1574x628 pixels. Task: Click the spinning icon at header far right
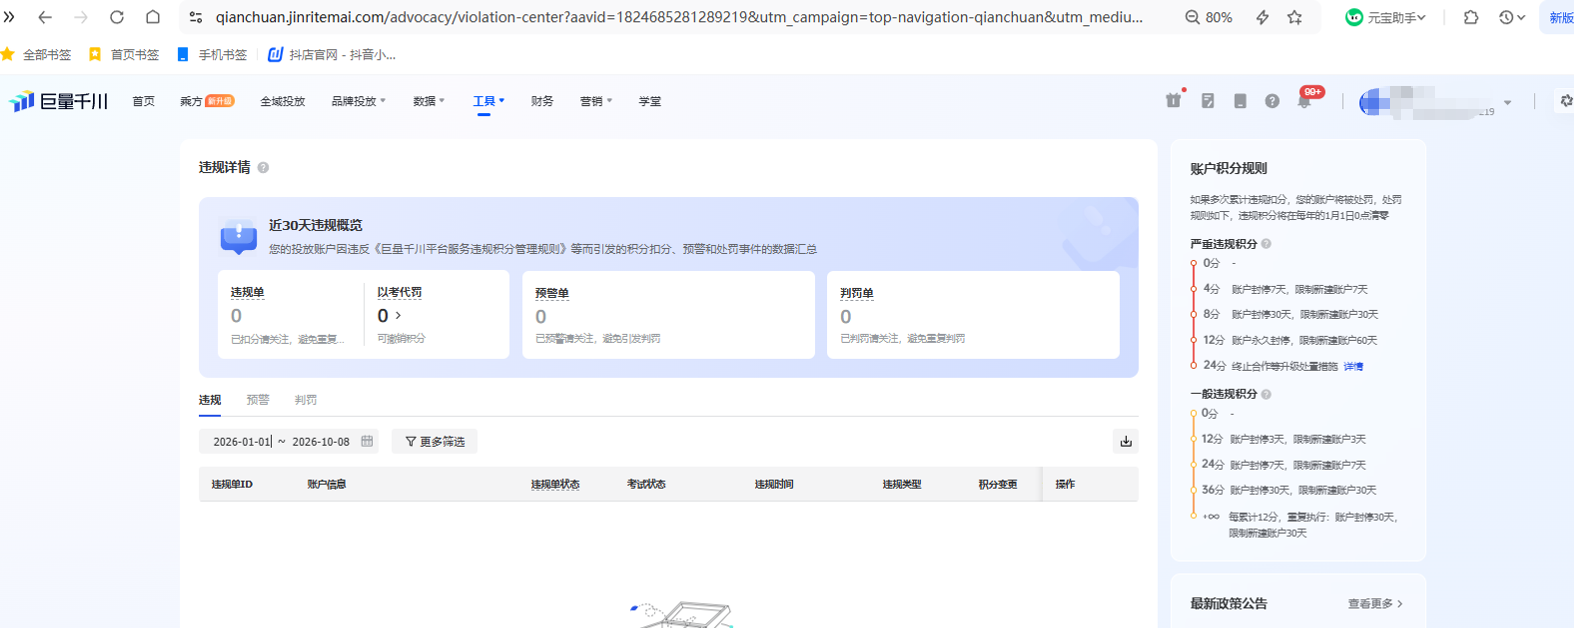pos(1566,101)
